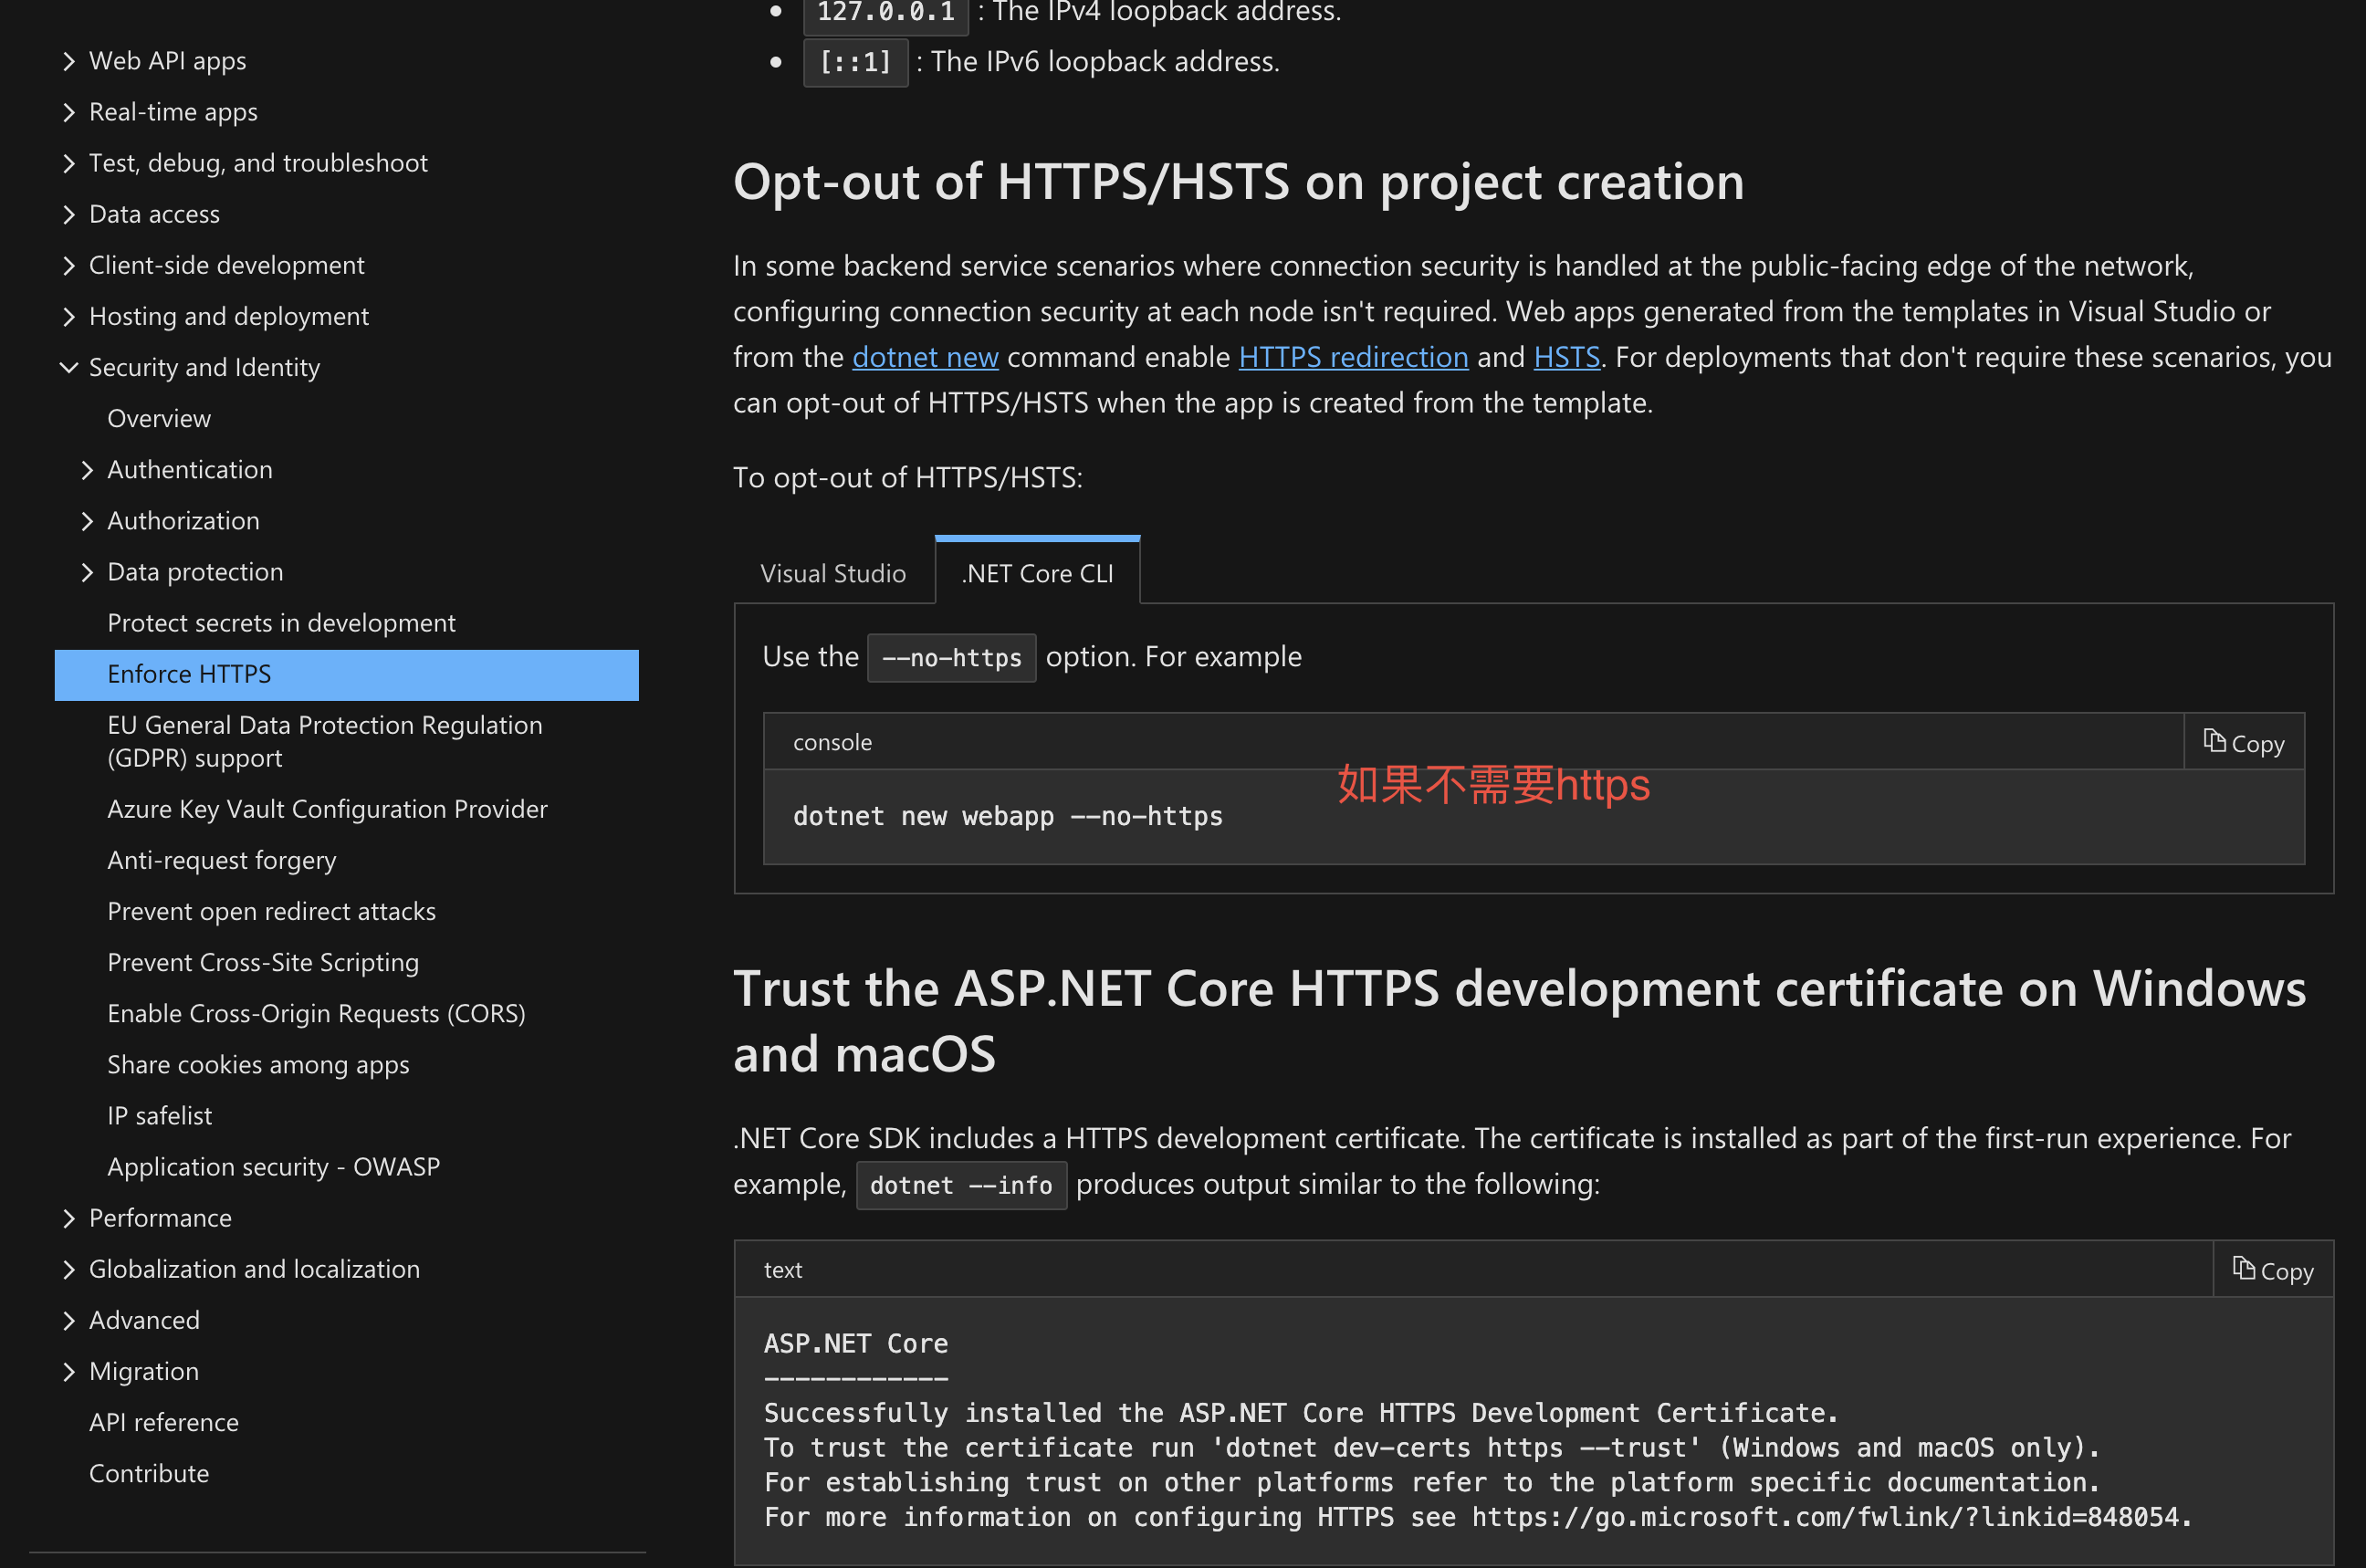Open Anti-request forgery article

[221, 860]
